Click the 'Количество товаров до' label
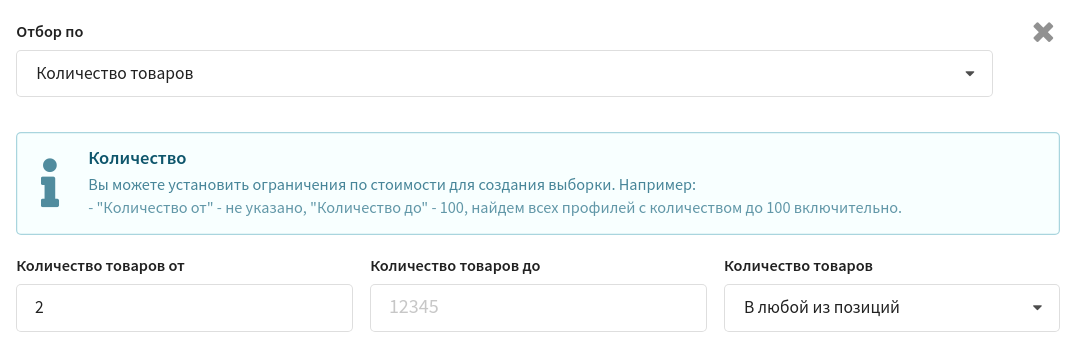This screenshot has height=364, width=1075. (455, 267)
